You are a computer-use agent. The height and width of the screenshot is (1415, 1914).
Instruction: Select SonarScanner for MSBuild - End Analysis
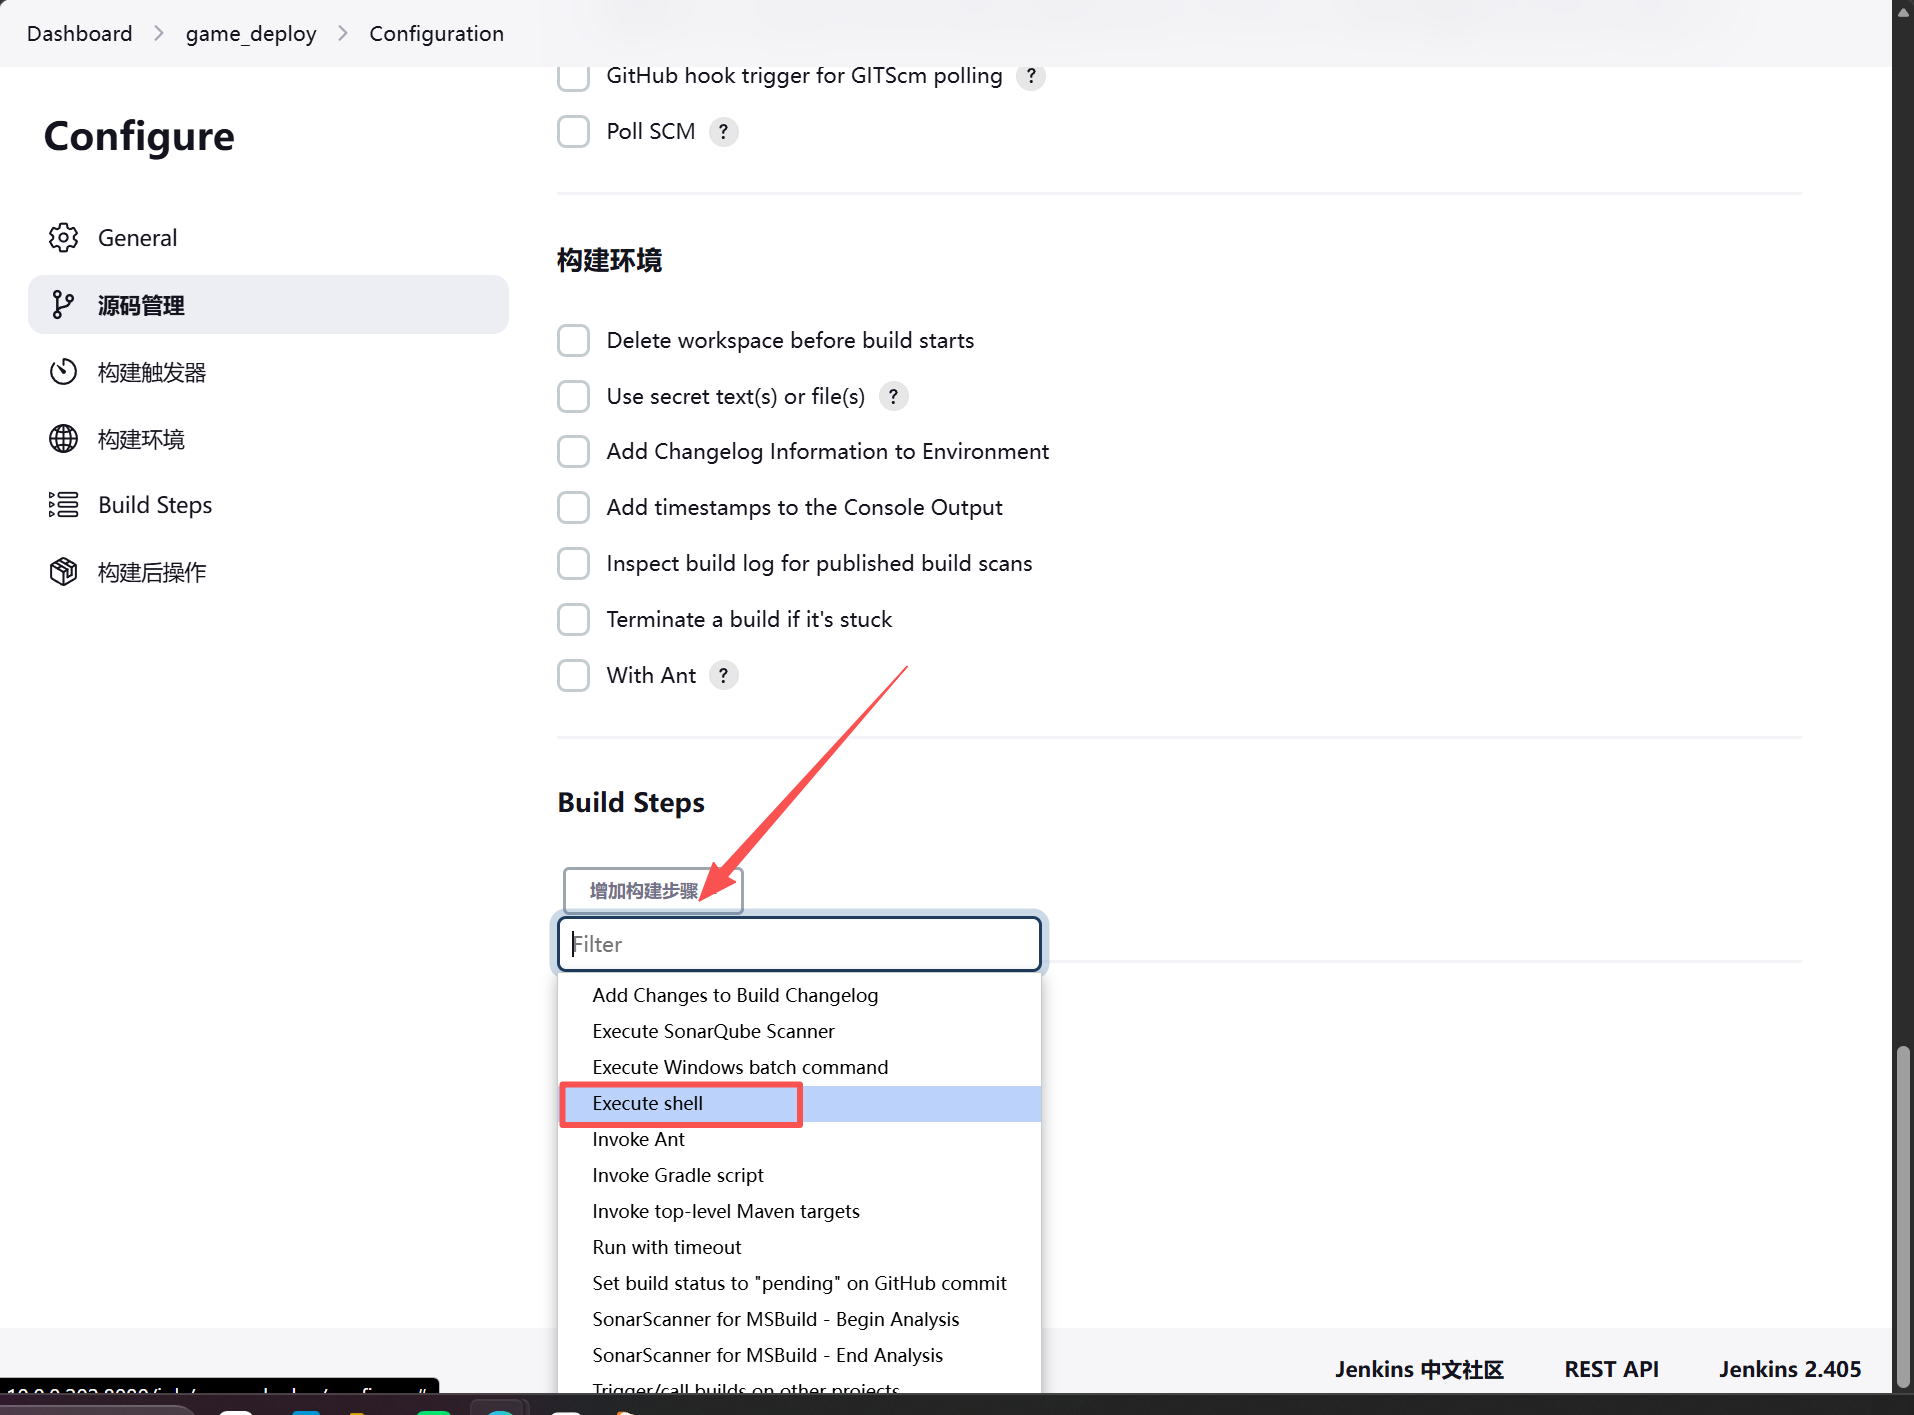click(x=799, y=1356)
